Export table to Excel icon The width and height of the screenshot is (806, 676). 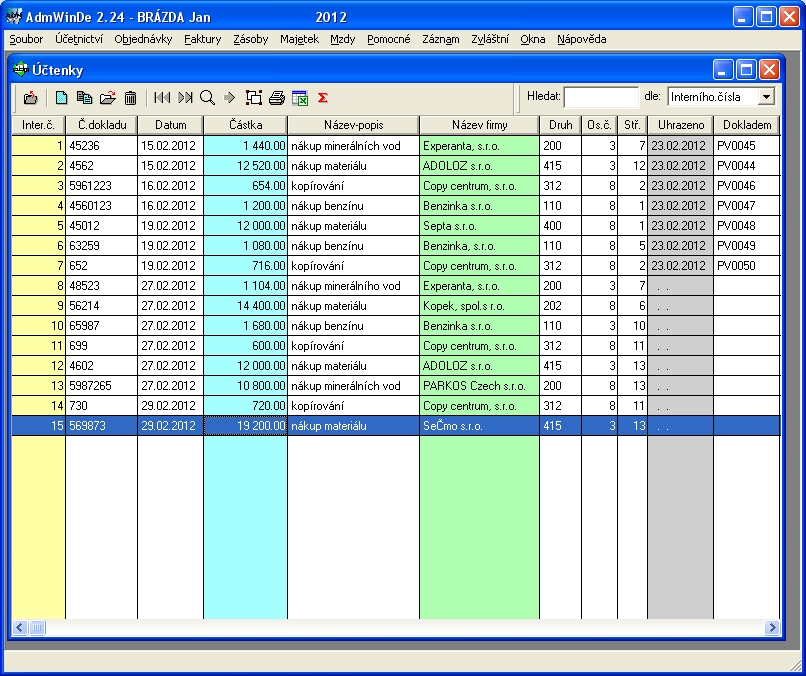click(x=300, y=98)
